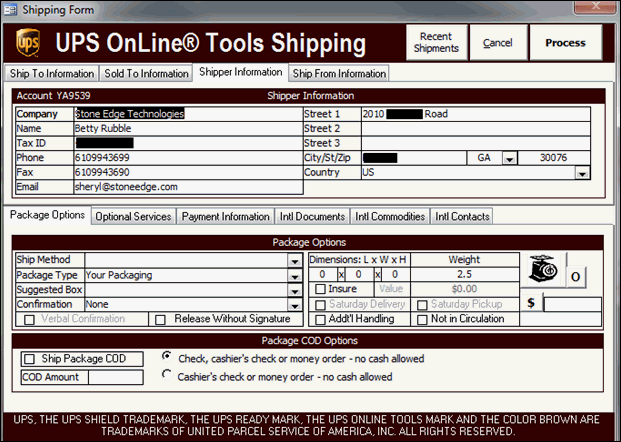Click the Cancel button
Viewport: 621px width, 442px height.
click(x=498, y=42)
